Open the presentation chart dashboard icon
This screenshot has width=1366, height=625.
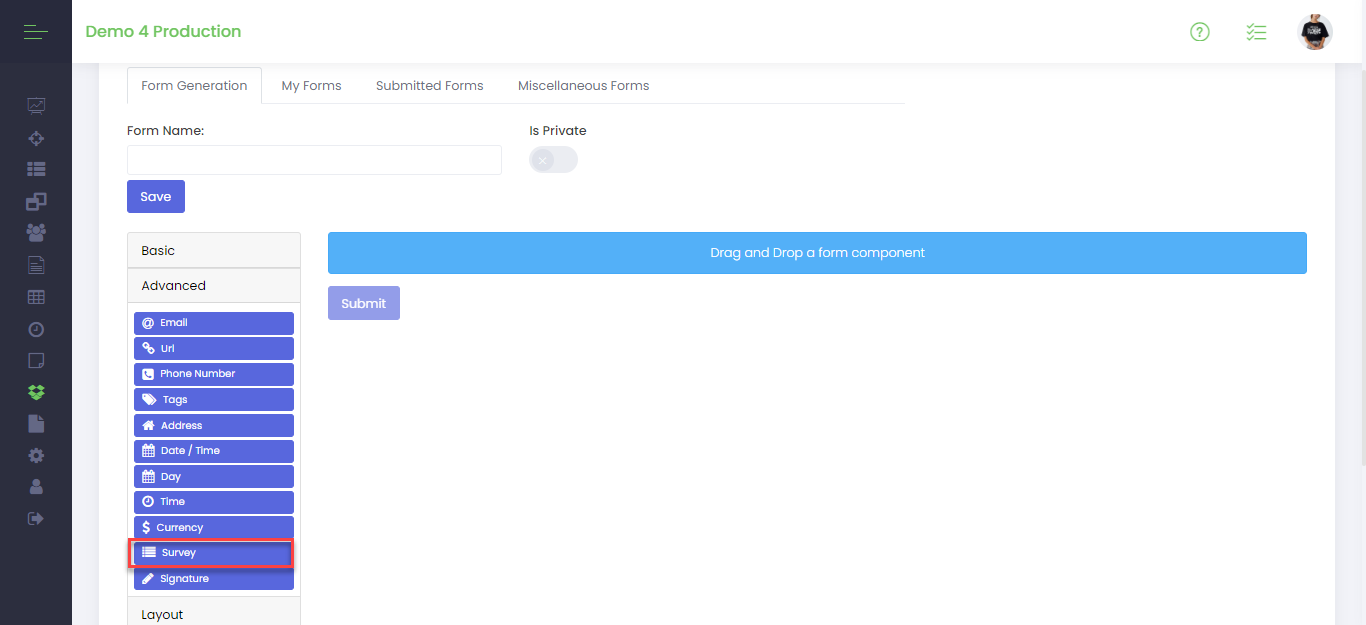(x=36, y=106)
